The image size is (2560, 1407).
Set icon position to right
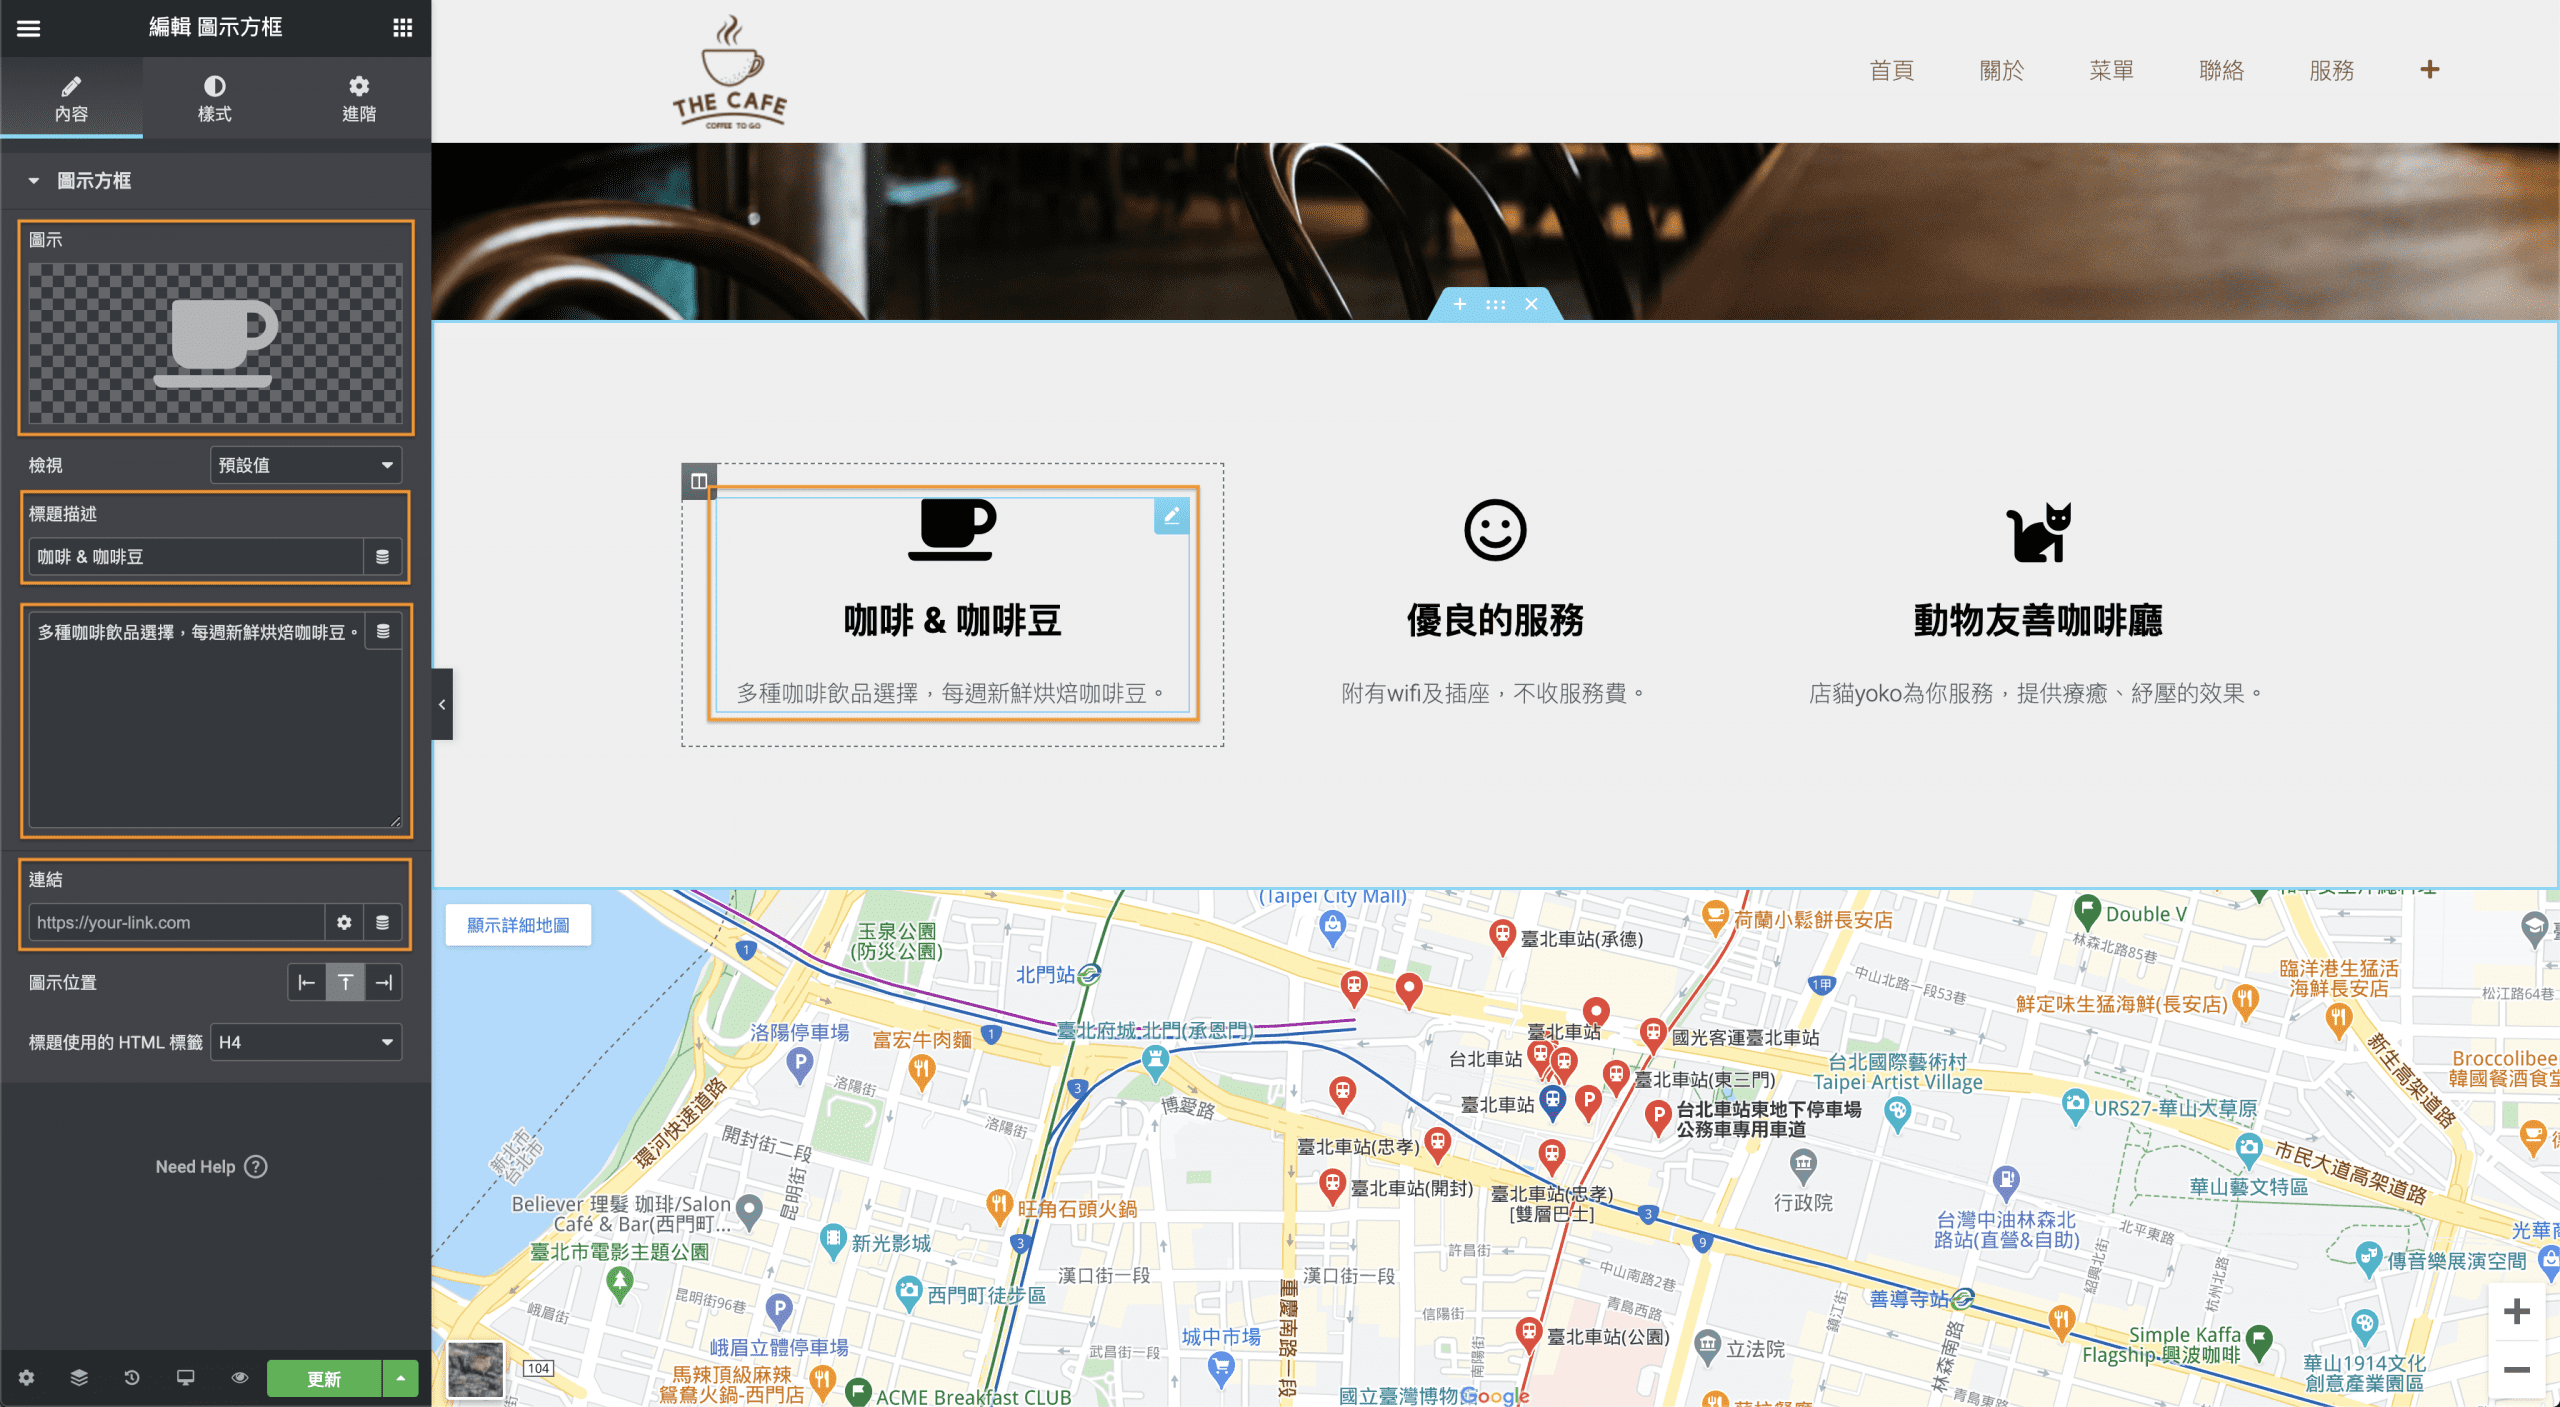click(x=384, y=983)
